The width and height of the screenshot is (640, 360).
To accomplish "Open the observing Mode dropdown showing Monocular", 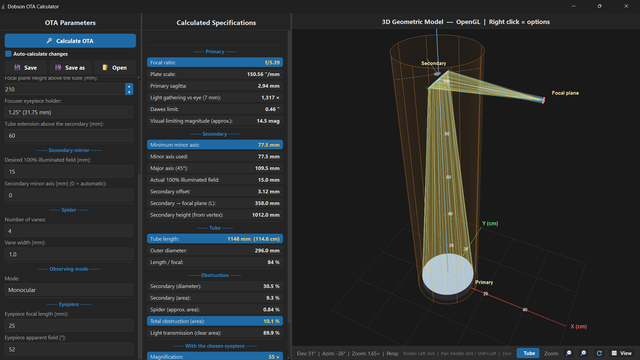I will click(x=69, y=290).
